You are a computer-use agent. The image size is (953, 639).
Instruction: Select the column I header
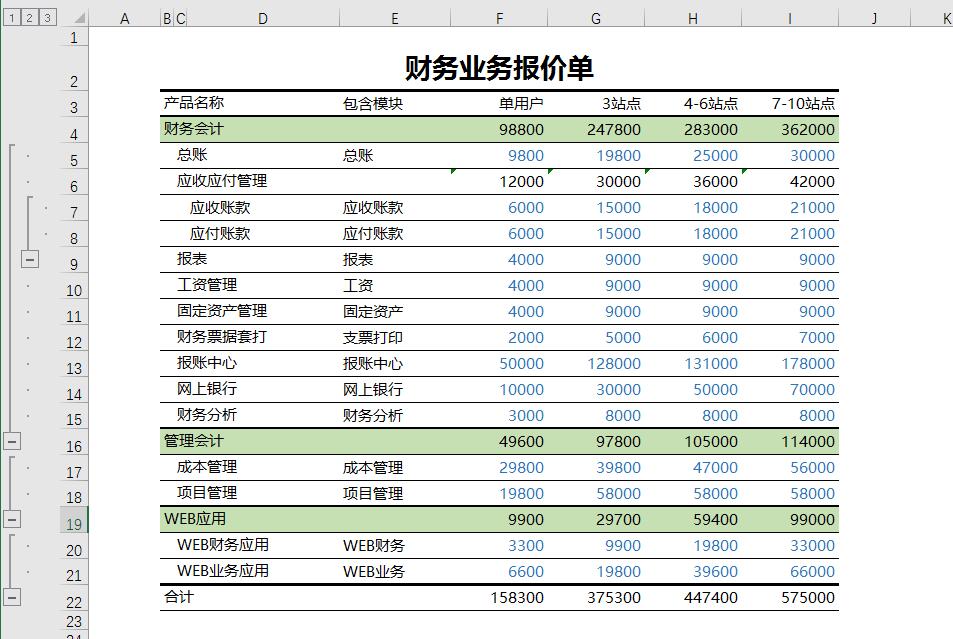(789, 17)
